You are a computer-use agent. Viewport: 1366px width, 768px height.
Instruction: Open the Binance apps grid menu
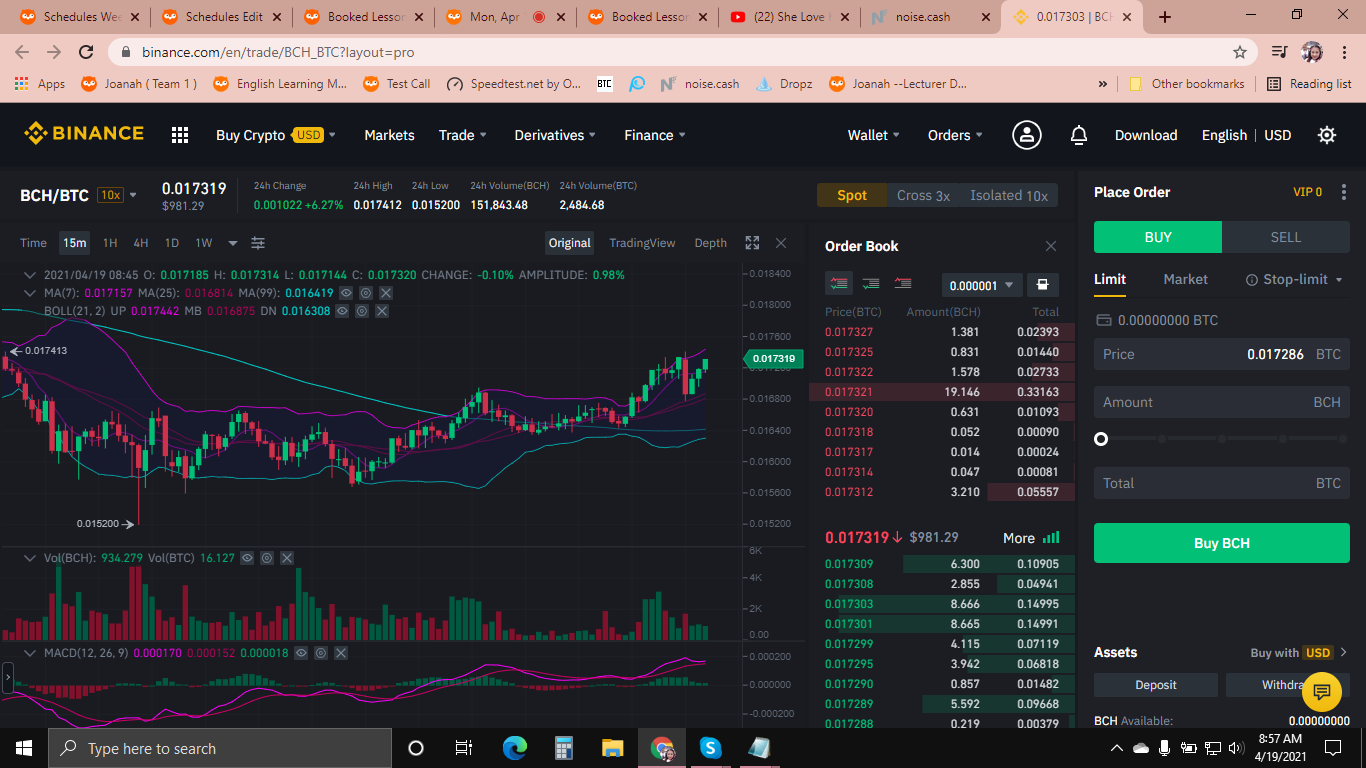[x=180, y=135]
